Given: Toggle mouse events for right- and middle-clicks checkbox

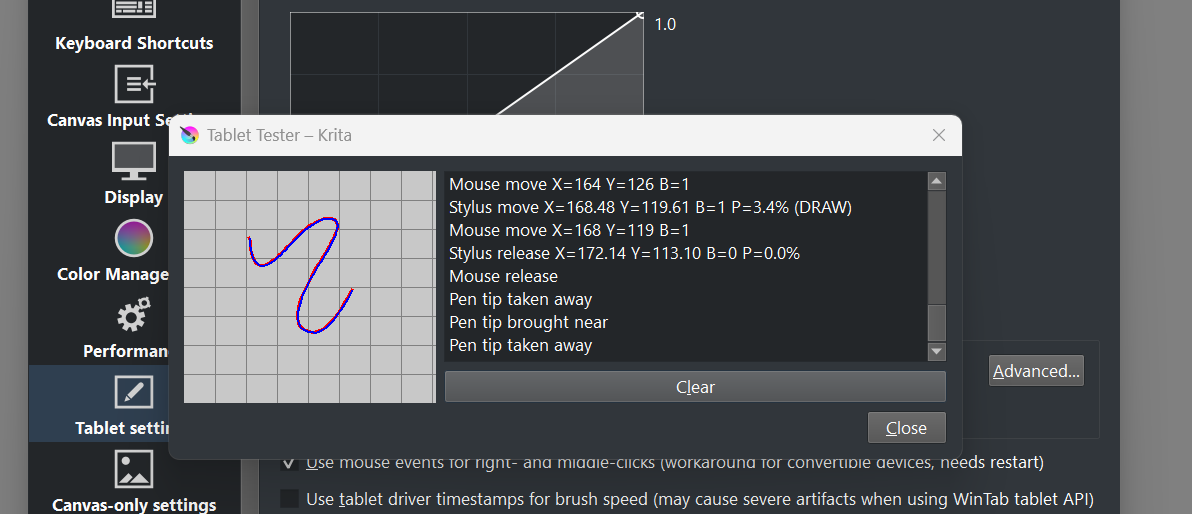Looking at the screenshot, I should pyautogui.click(x=289, y=463).
